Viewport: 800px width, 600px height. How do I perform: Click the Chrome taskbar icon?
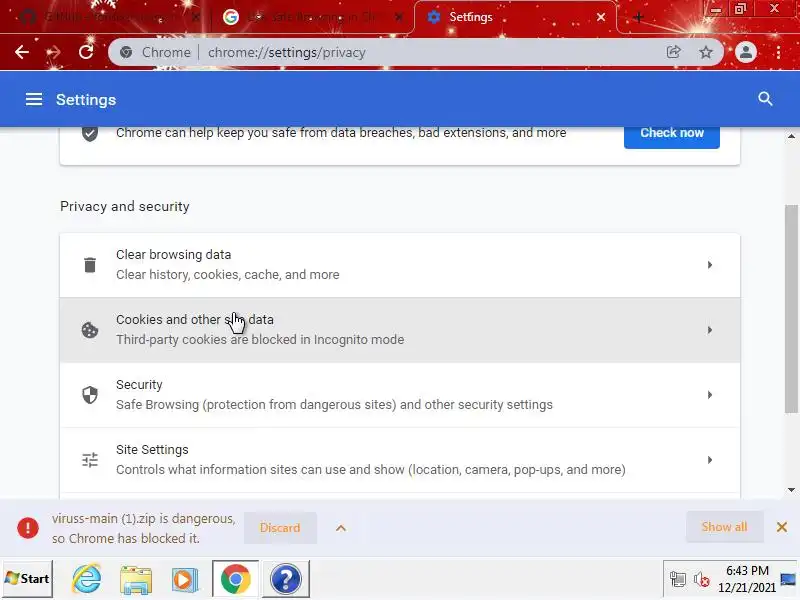coord(235,579)
